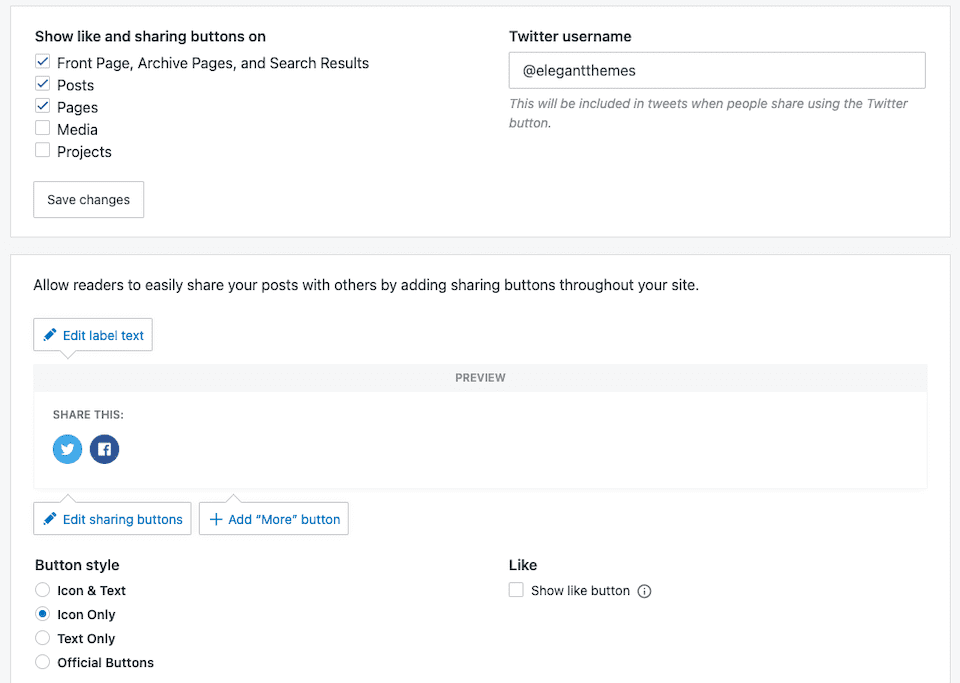Click the plus icon on Add "More" button
960x683 pixels.
[x=216, y=518]
